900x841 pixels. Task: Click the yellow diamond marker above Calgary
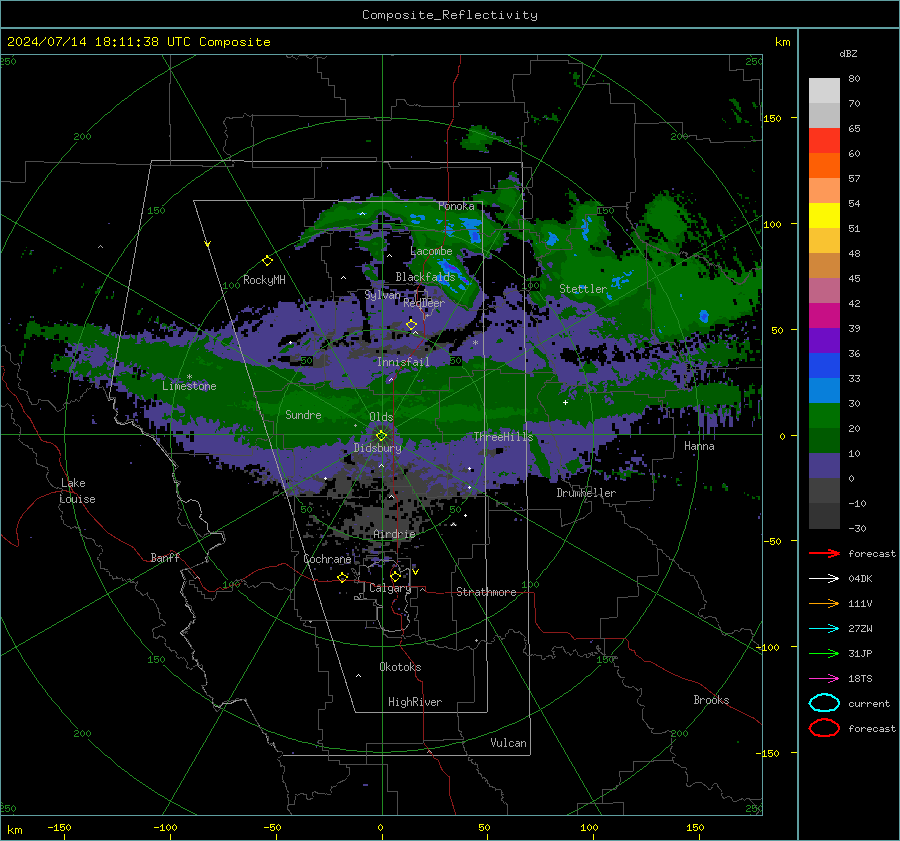pos(395,576)
